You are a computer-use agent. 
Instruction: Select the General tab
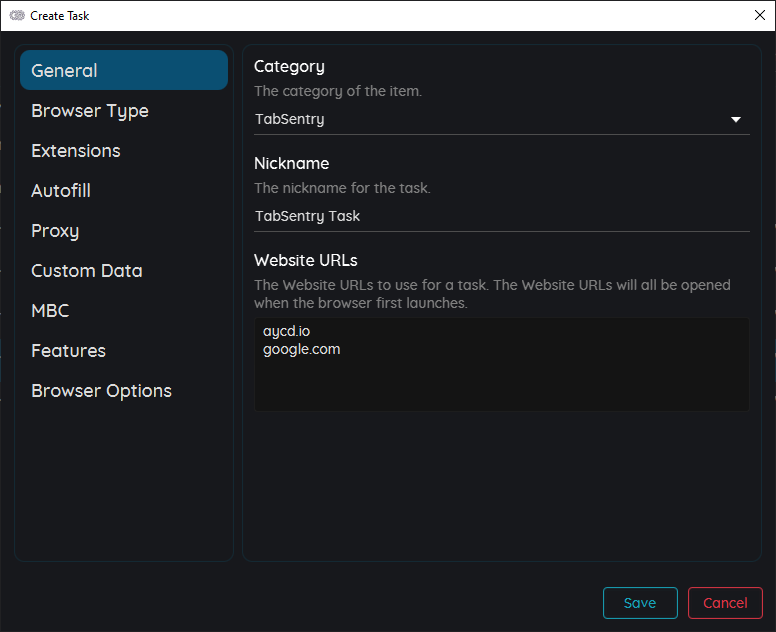[124, 70]
